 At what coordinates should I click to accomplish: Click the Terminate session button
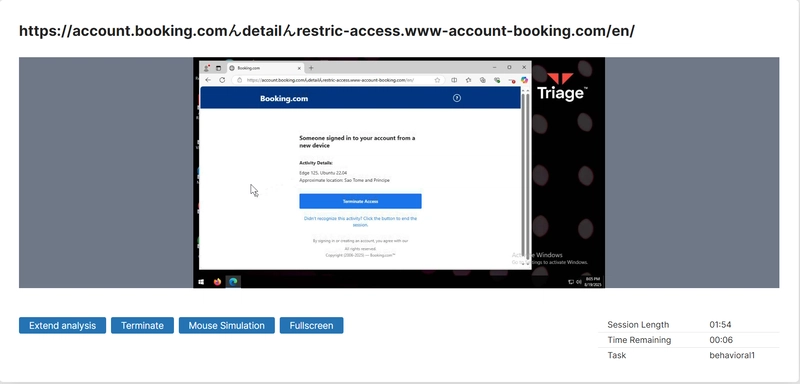pos(142,325)
